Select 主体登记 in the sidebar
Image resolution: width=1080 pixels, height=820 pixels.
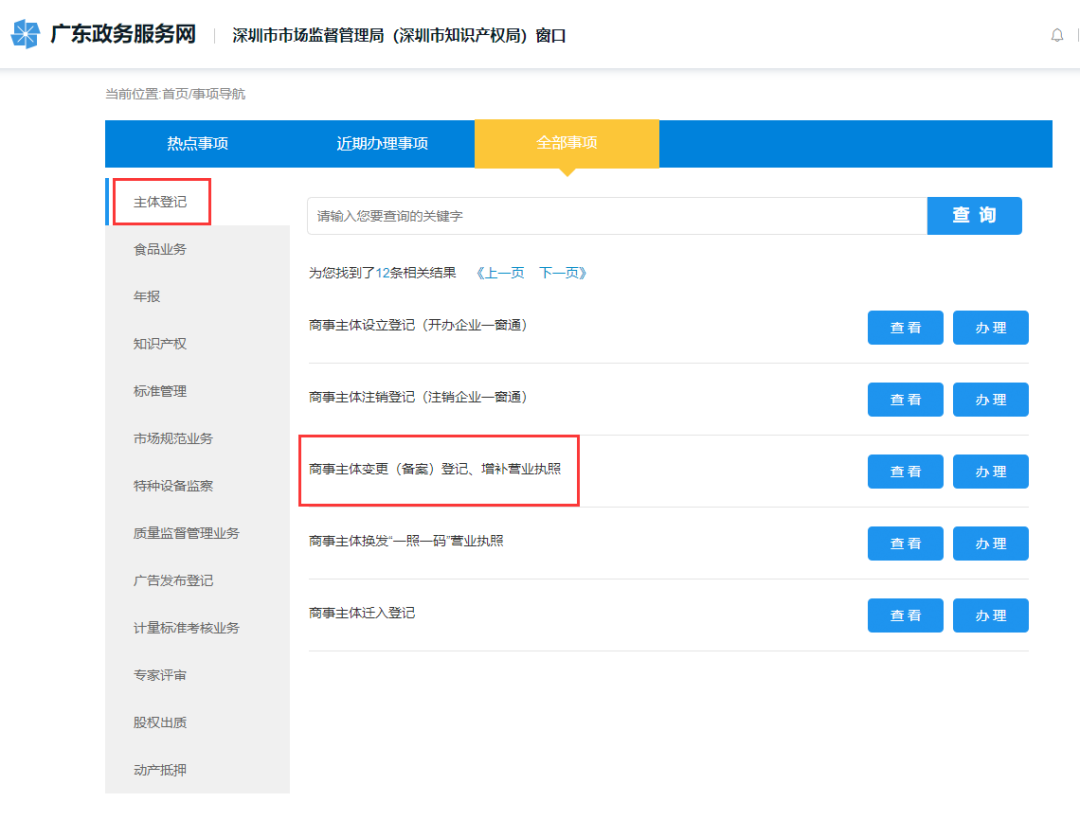click(x=161, y=202)
